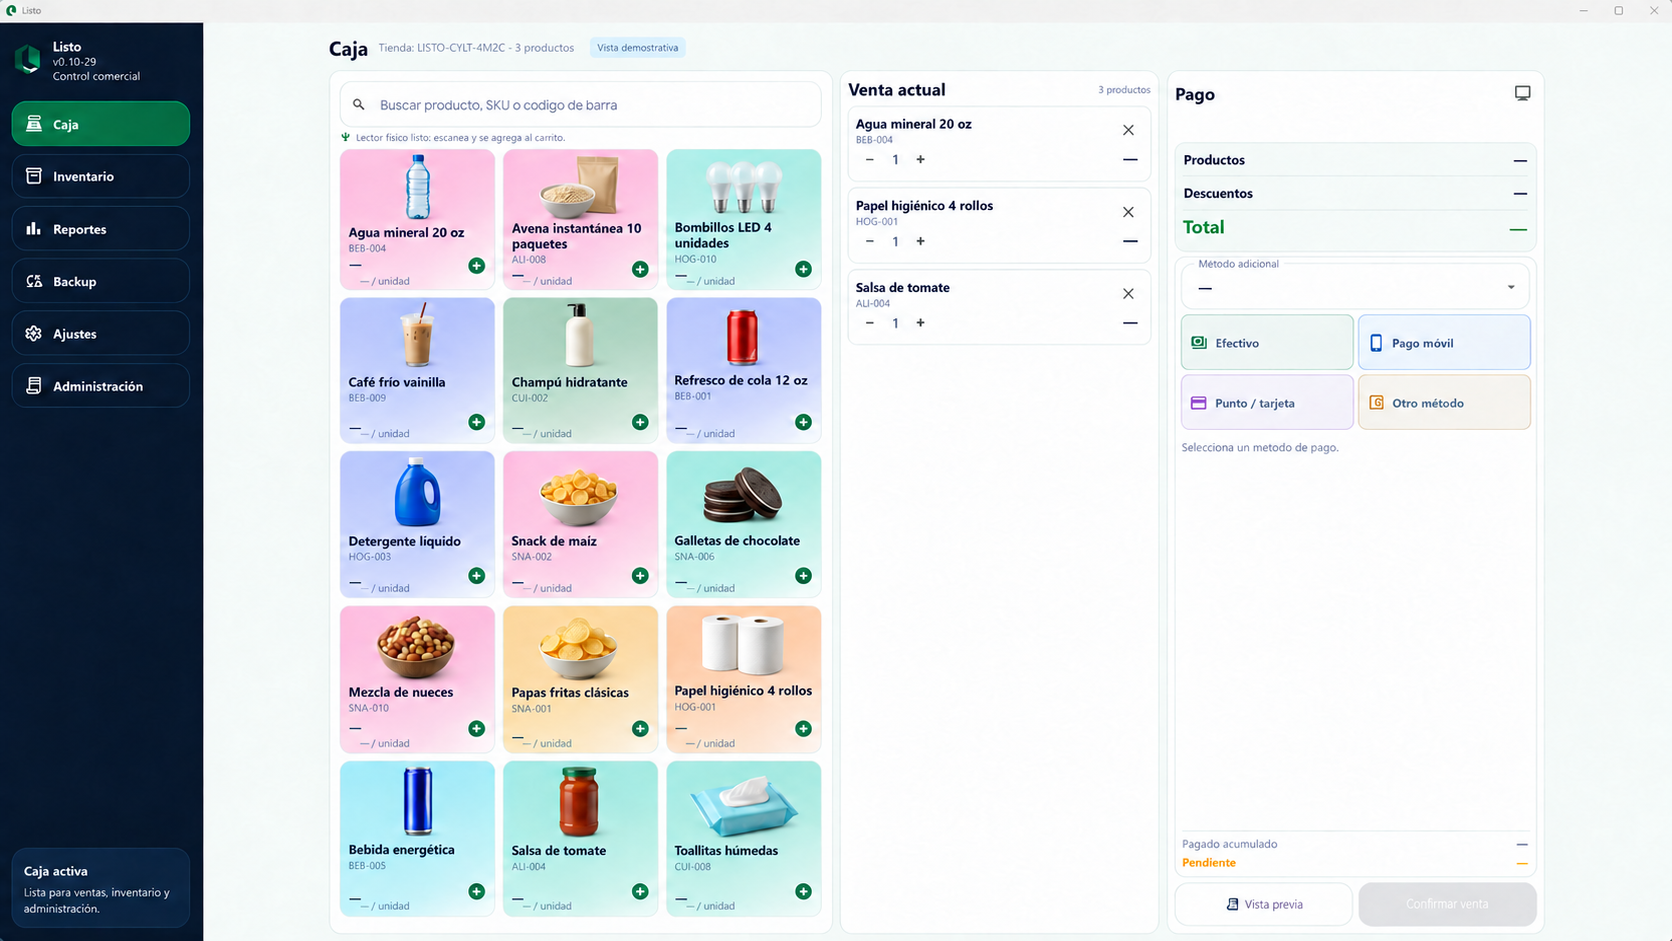
Task: Choose Otro método payment option
Action: [x=1444, y=402]
